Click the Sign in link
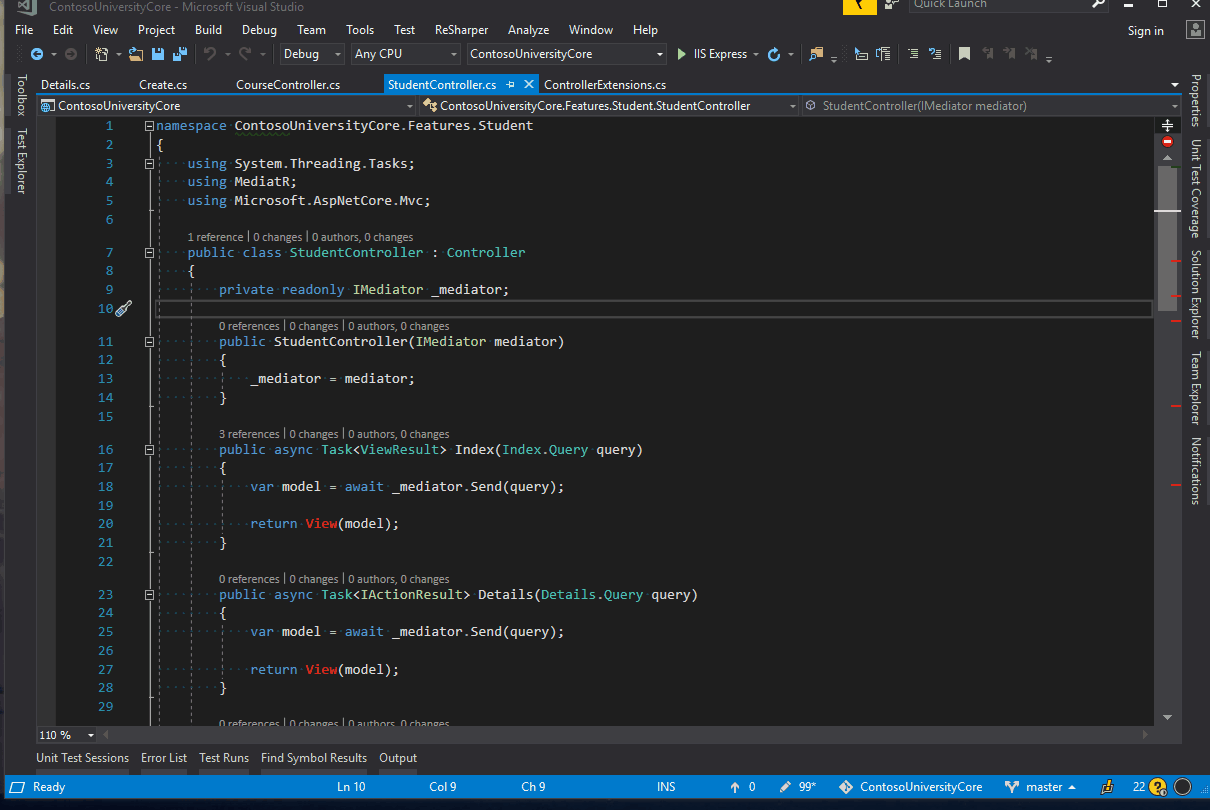 (1146, 30)
